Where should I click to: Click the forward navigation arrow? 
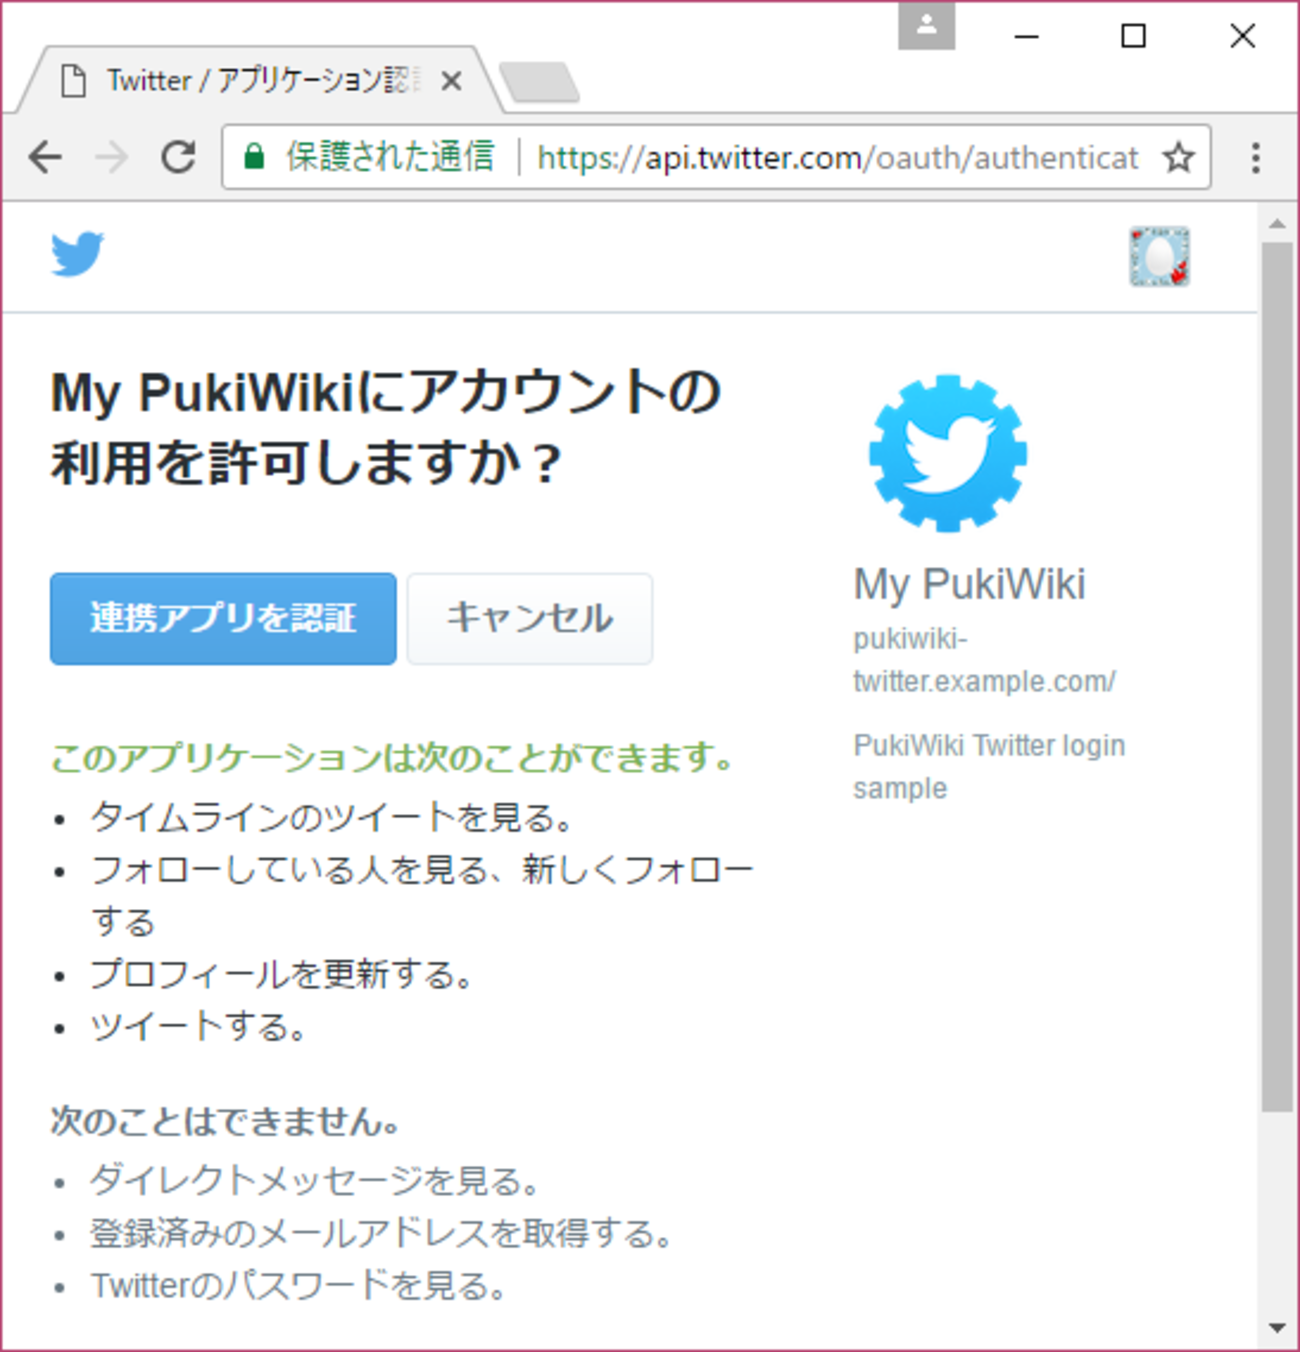pyautogui.click(x=111, y=156)
